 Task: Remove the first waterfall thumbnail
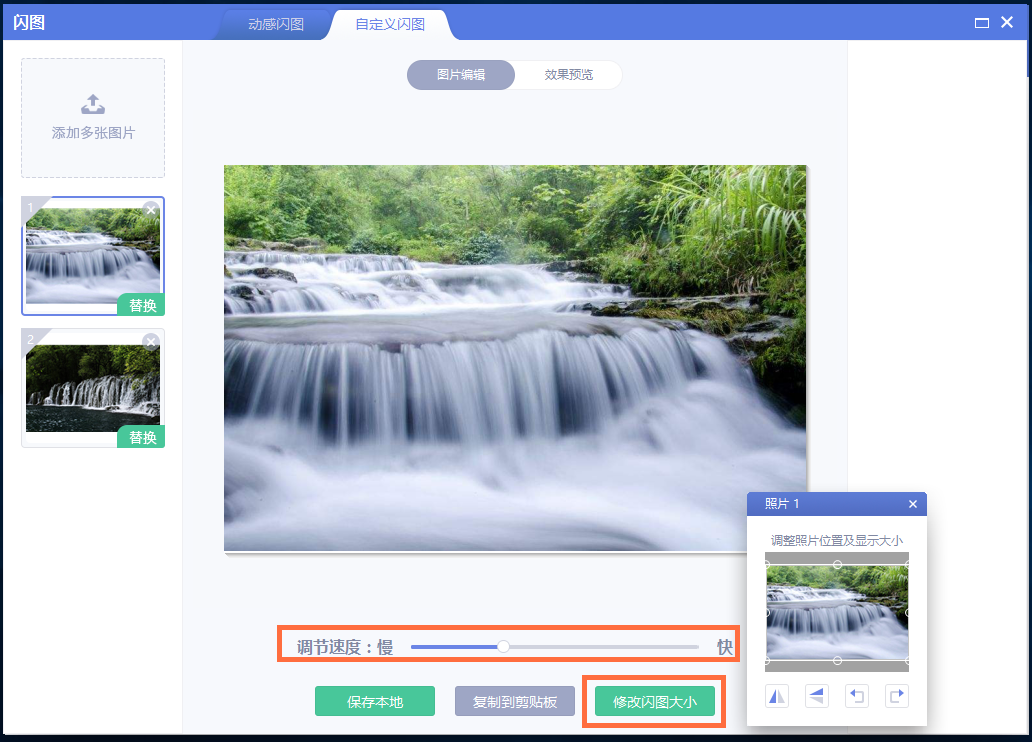[151, 209]
